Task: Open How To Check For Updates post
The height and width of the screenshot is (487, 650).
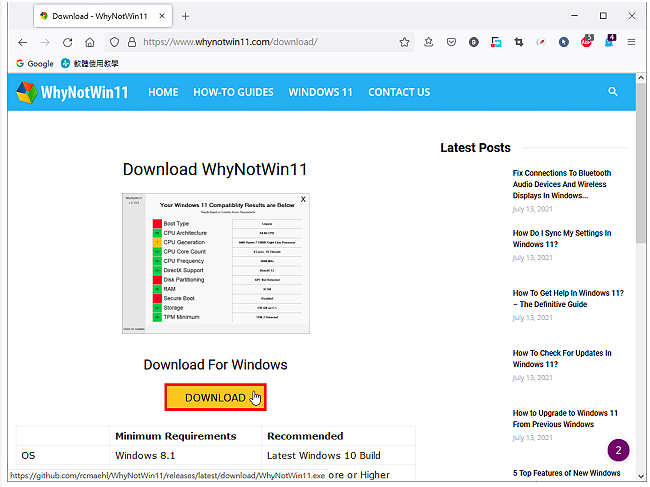Action: (562, 359)
